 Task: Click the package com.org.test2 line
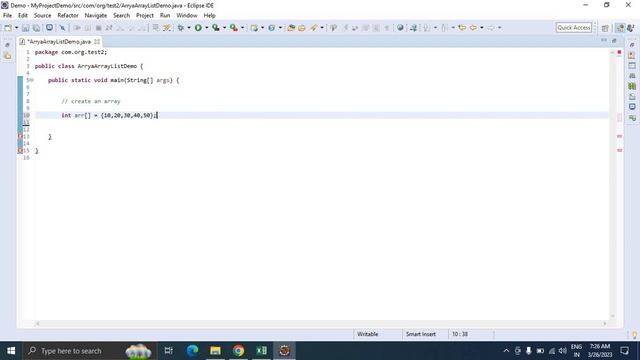click(x=71, y=52)
